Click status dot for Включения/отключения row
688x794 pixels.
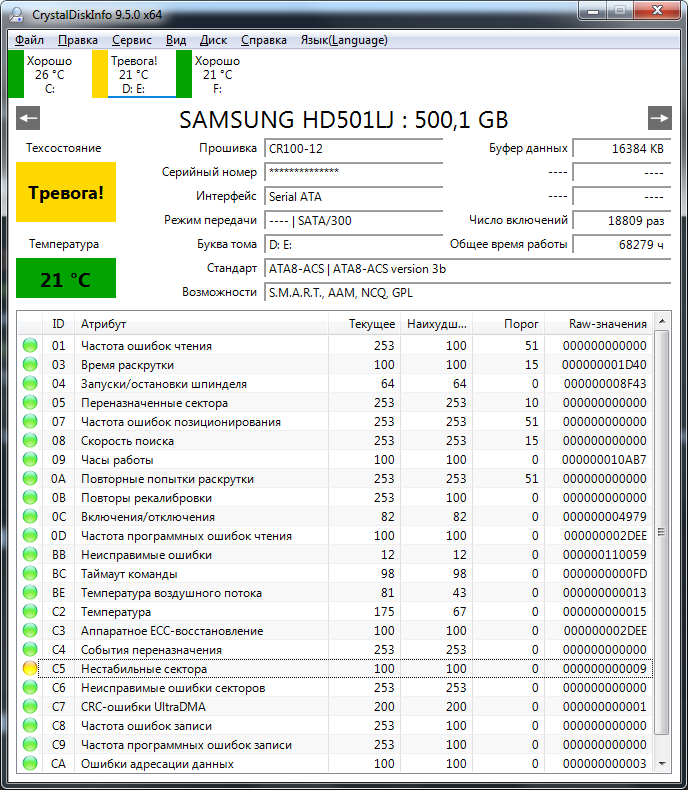click(x=30, y=517)
